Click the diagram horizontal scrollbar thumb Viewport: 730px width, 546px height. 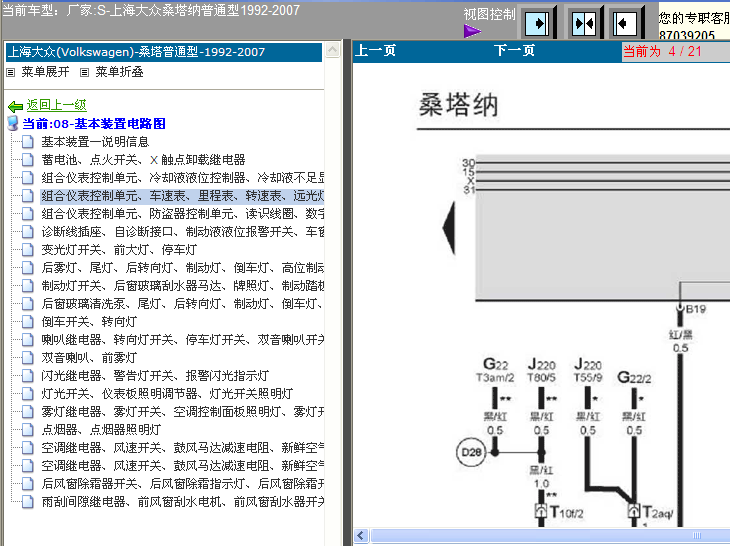pyautogui.click(x=549, y=535)
